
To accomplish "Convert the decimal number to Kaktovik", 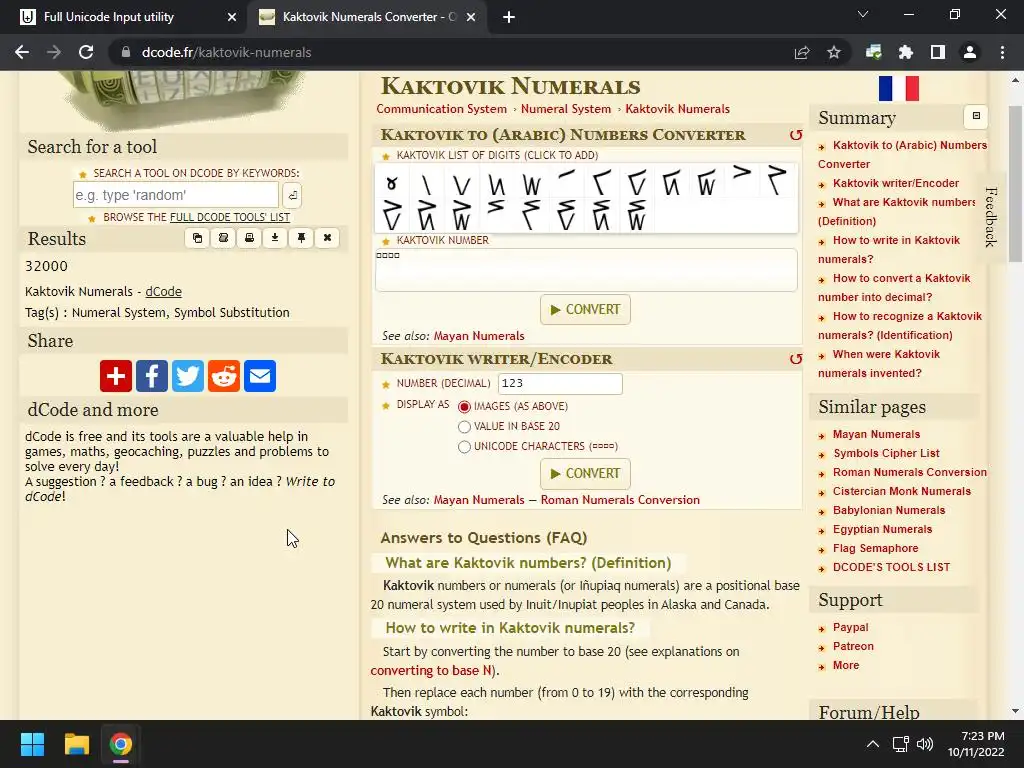I will pyautogui.click(x=585, y=473).
